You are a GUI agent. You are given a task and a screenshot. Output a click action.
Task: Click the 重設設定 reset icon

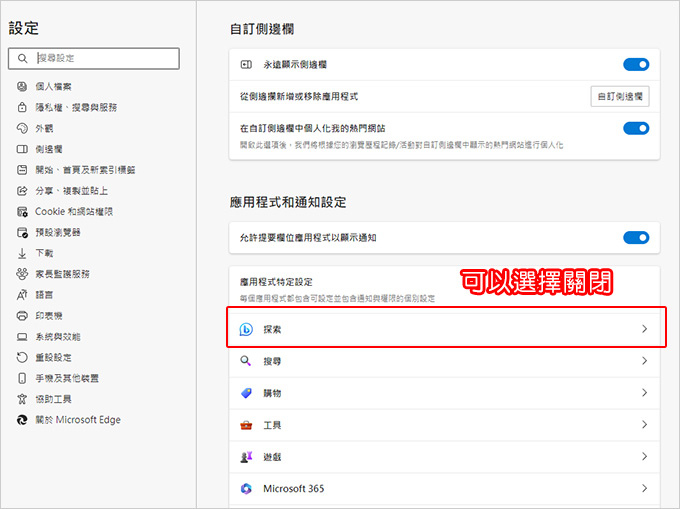[x=22, y=357]
